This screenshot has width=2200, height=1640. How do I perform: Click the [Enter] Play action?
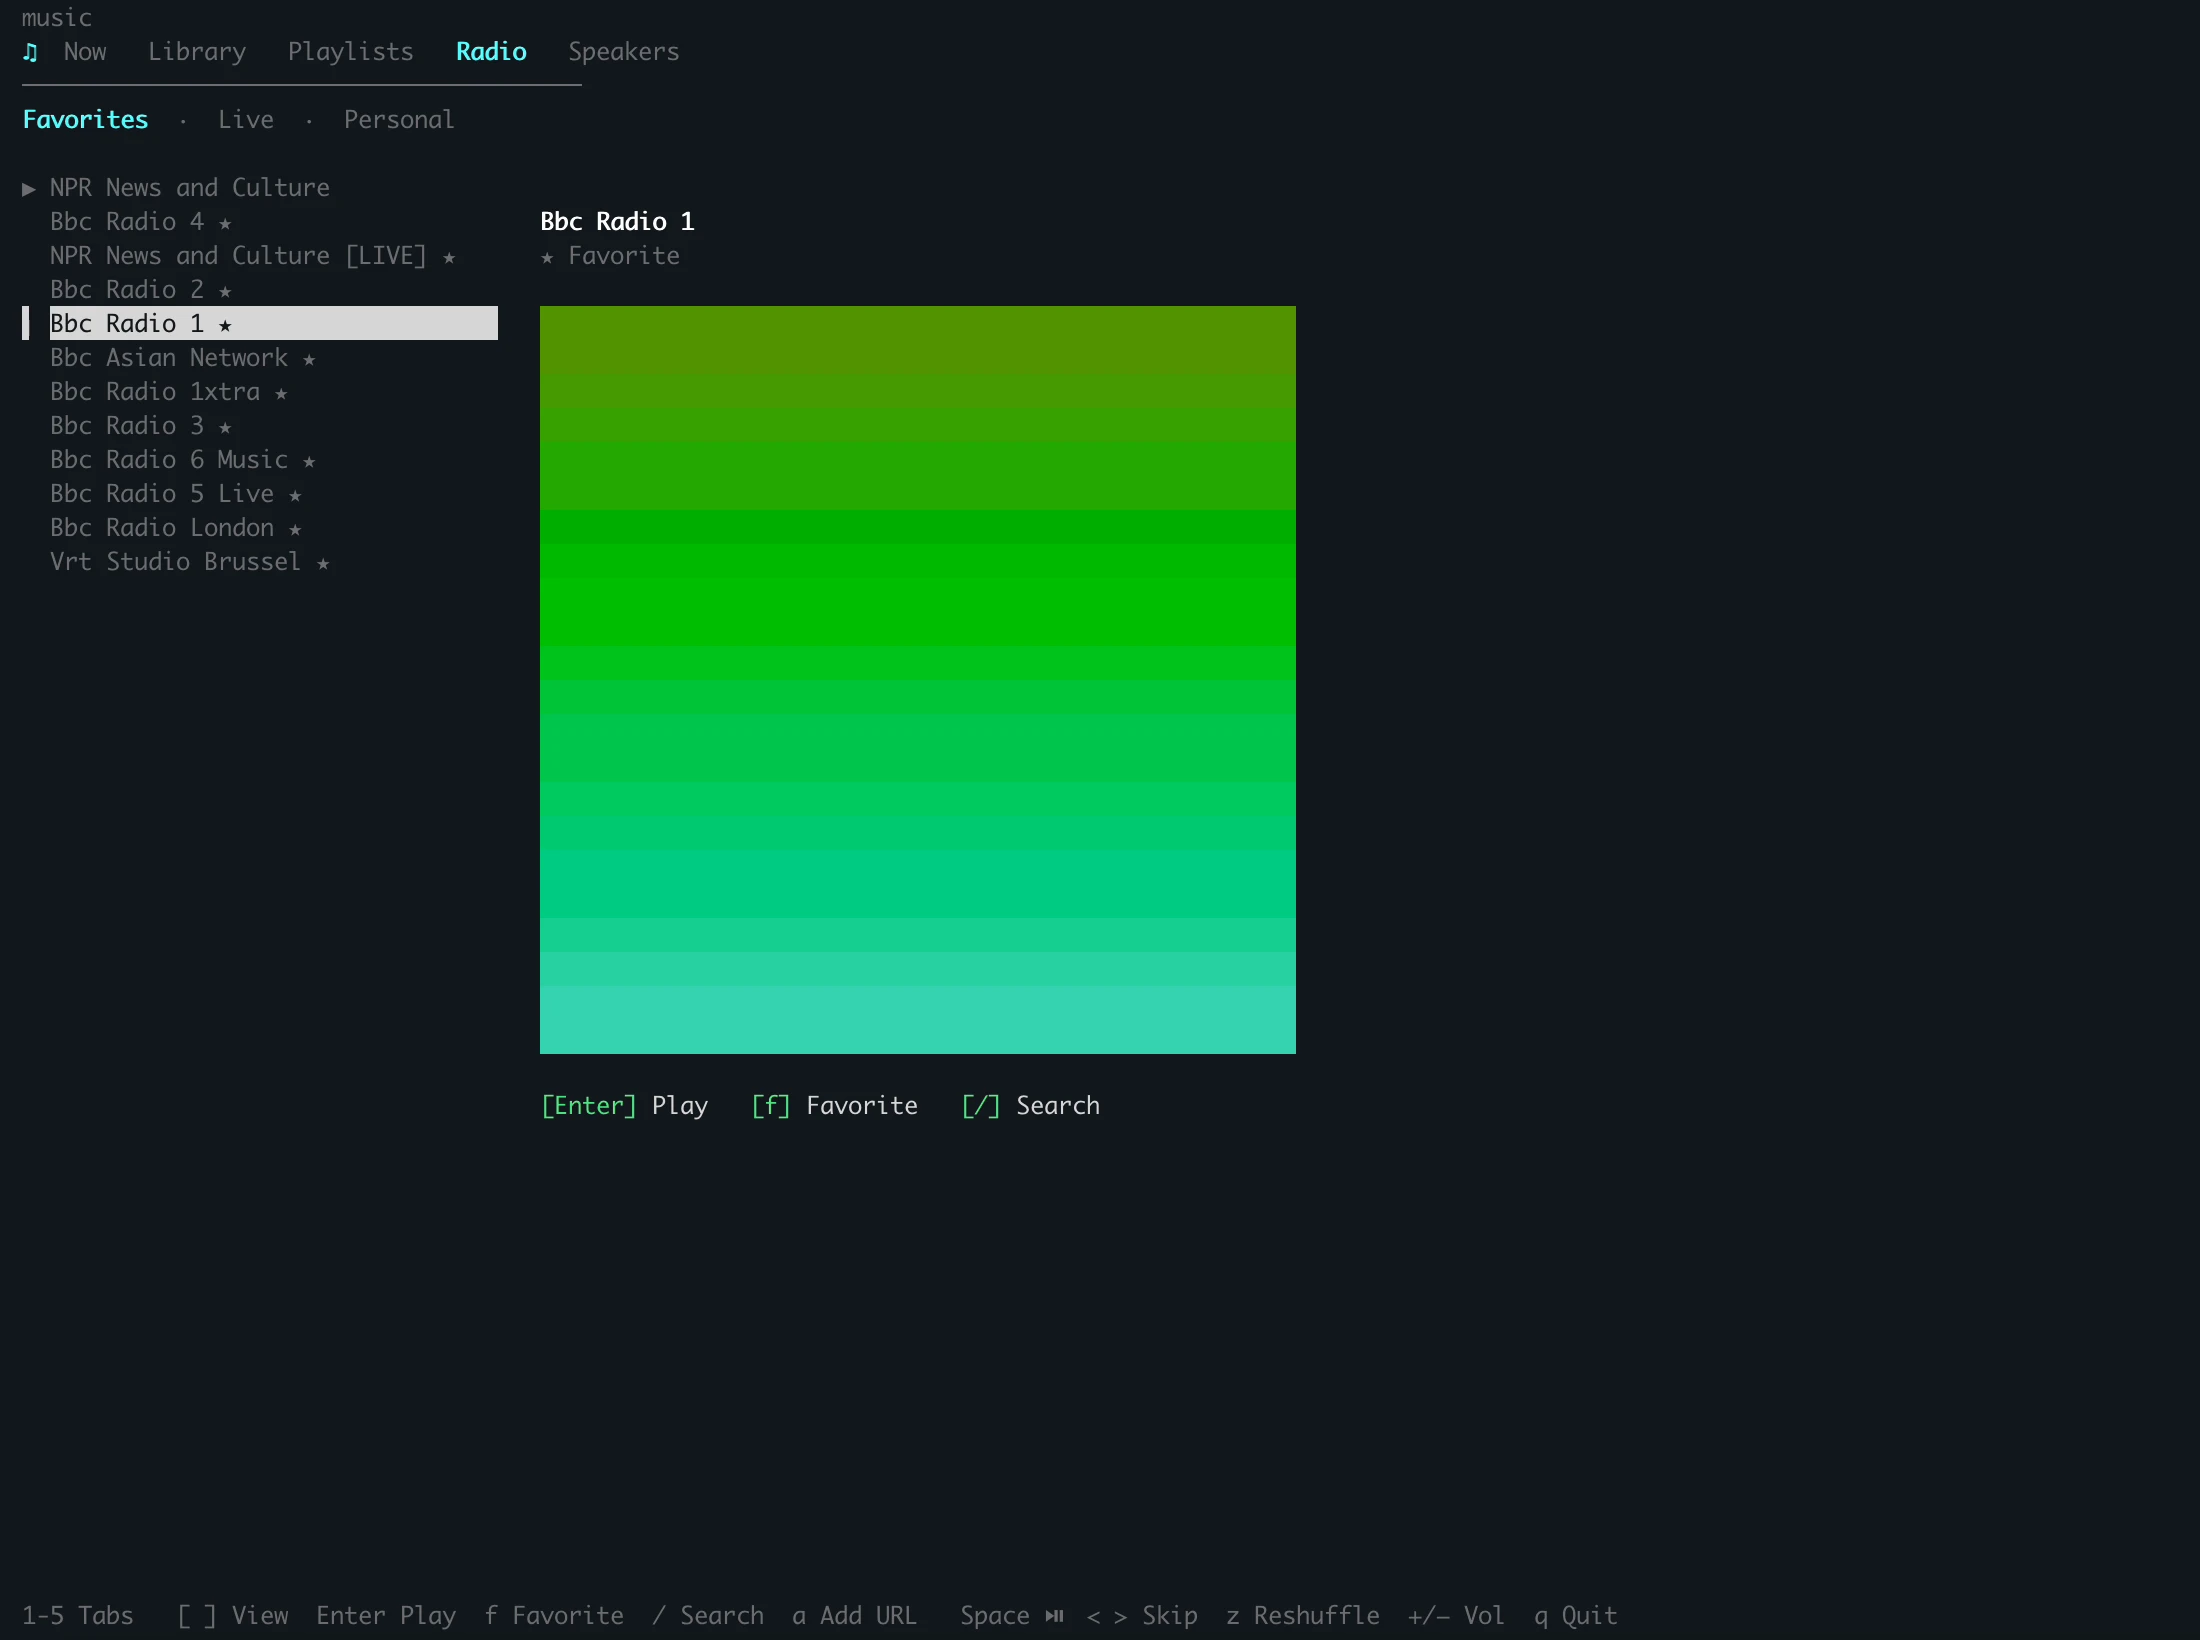click(x=624, y=1106)
